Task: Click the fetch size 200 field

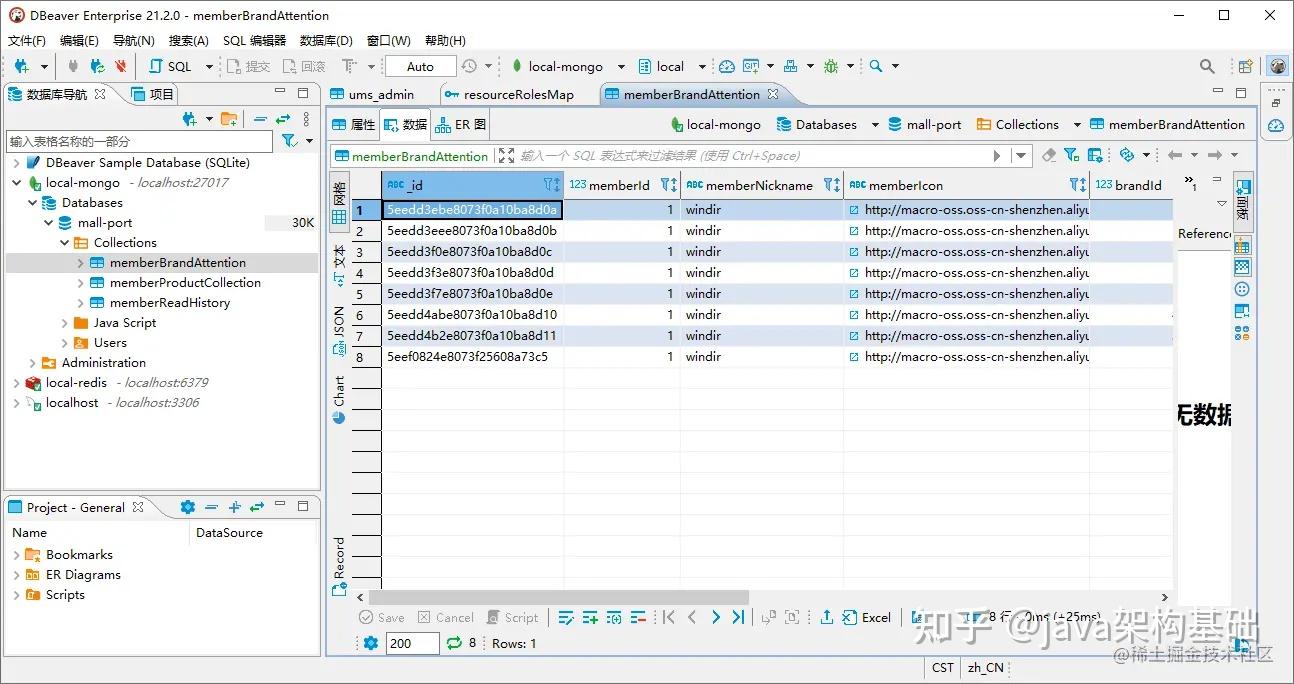Action: pyautogui.click(x=412, y=643)
